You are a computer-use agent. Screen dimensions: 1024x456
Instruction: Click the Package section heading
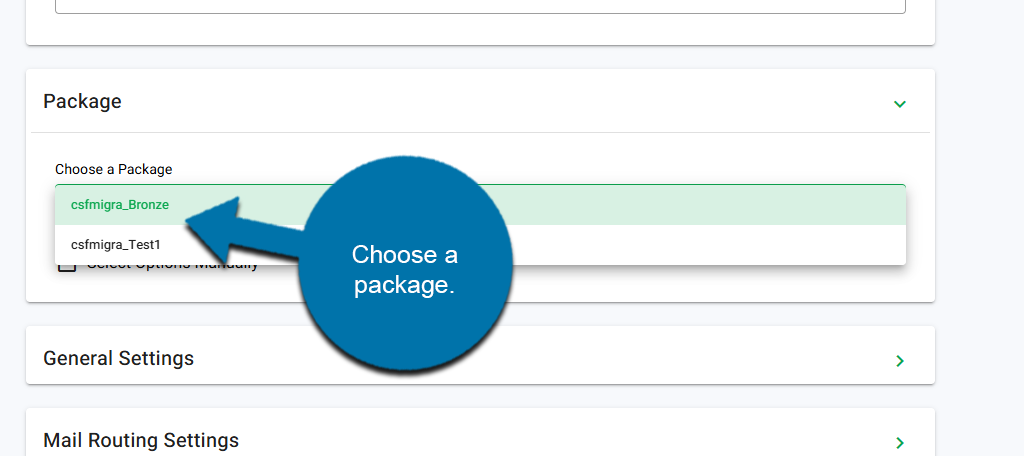pyautogui.click(x=83, y=102)
